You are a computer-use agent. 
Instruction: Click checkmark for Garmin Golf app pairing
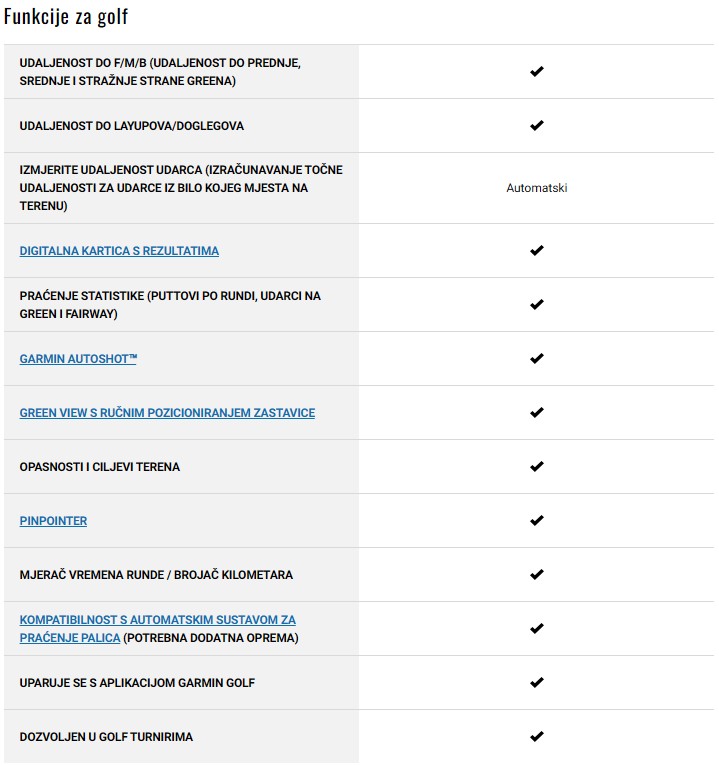point(537,683)
